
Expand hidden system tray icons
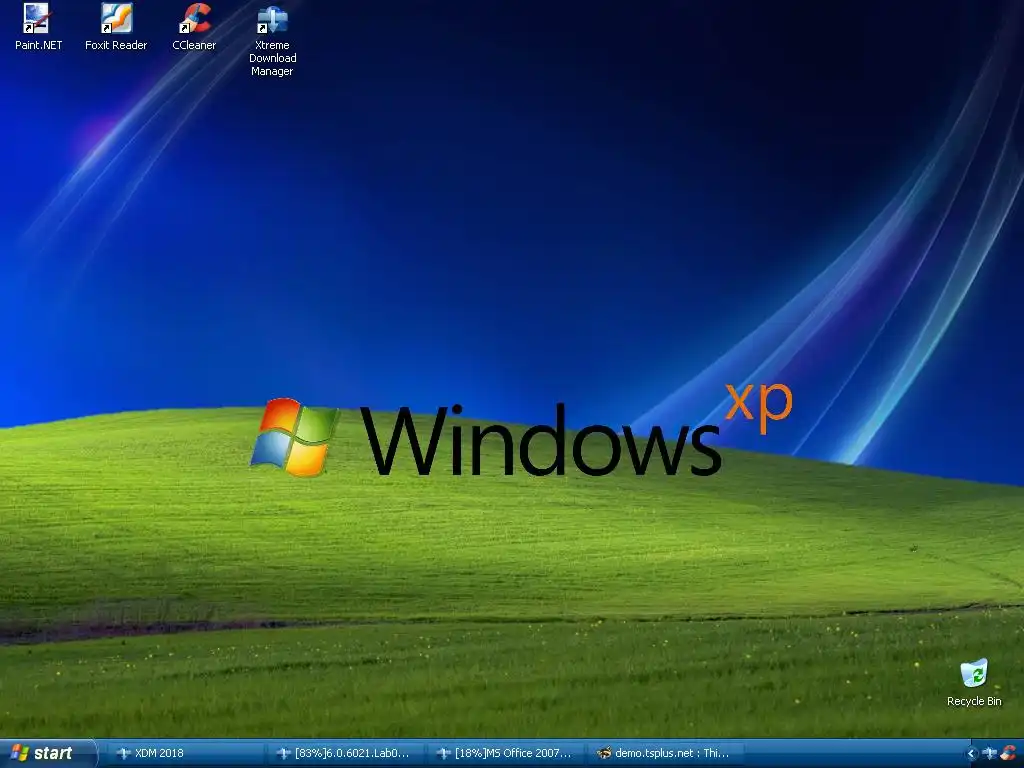(971, 754)
